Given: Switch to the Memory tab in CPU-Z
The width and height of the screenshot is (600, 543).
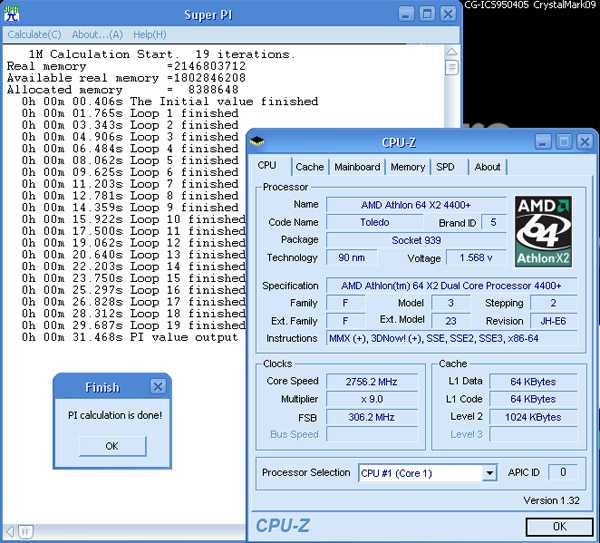Looking at the screenshot, I should click(408, 167).
